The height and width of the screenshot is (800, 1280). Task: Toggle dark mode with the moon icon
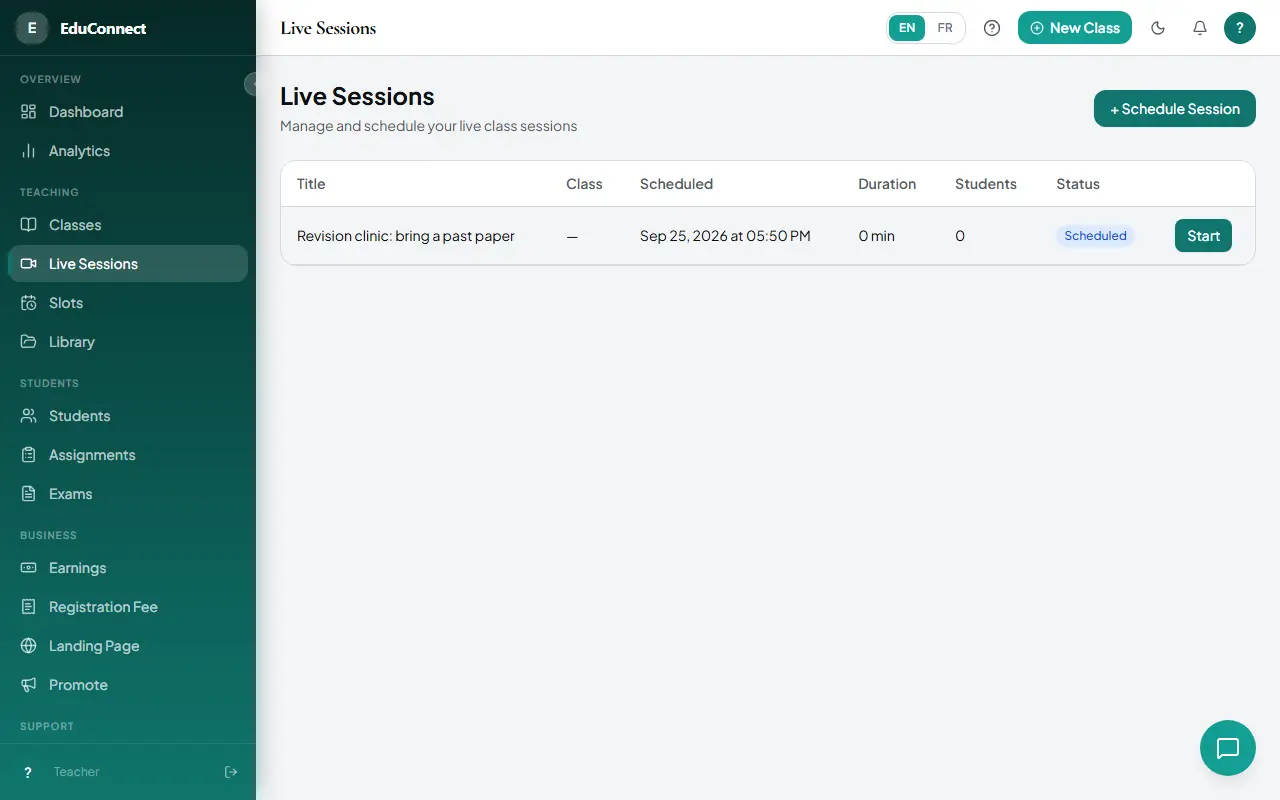(x=1158, y=28)
